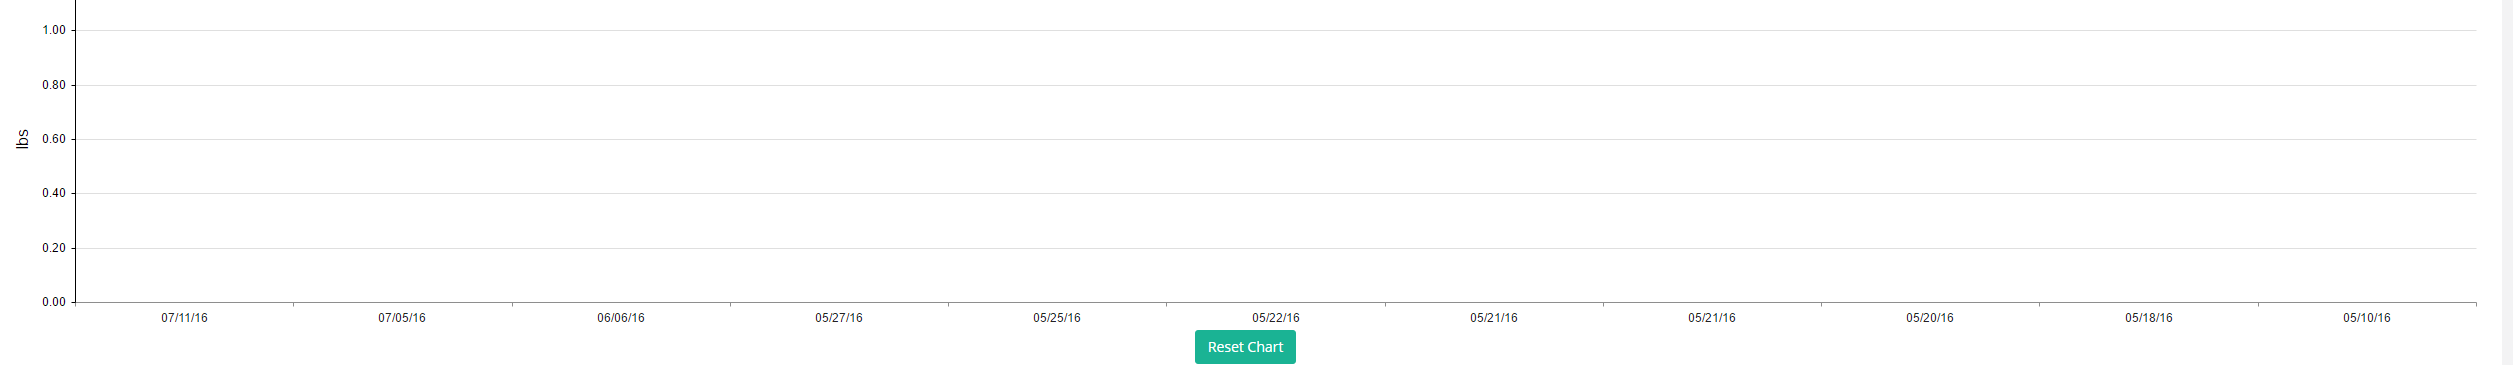The width and height of the screenshot is (2513, 365).
Task: Click the 05/21/16 label beside 05/20/16
Action: pos(1712,318)
